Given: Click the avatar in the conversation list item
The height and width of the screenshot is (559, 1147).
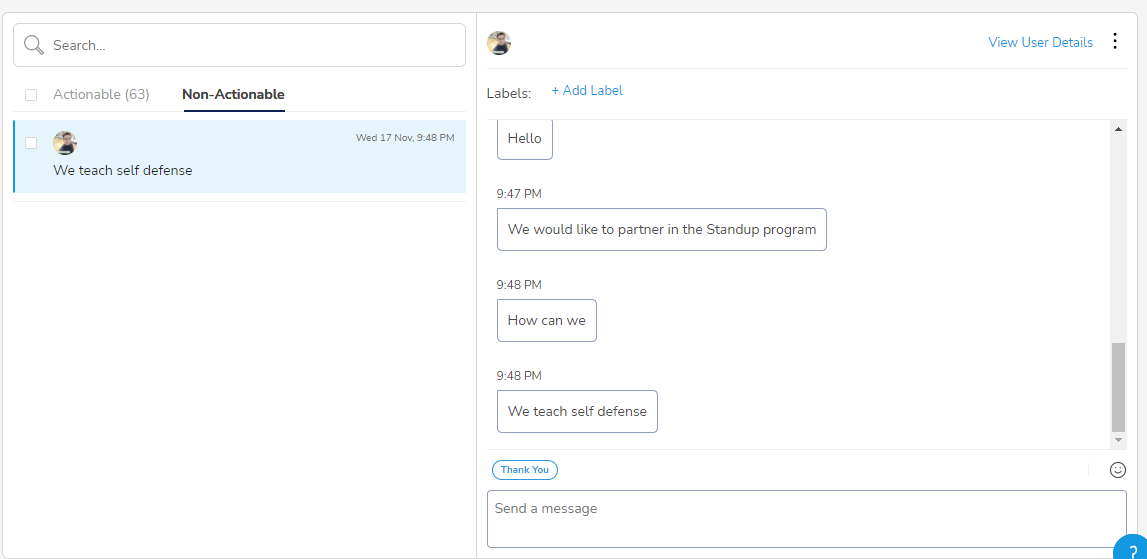Looking at the screenshot, I should pos(65,143).
